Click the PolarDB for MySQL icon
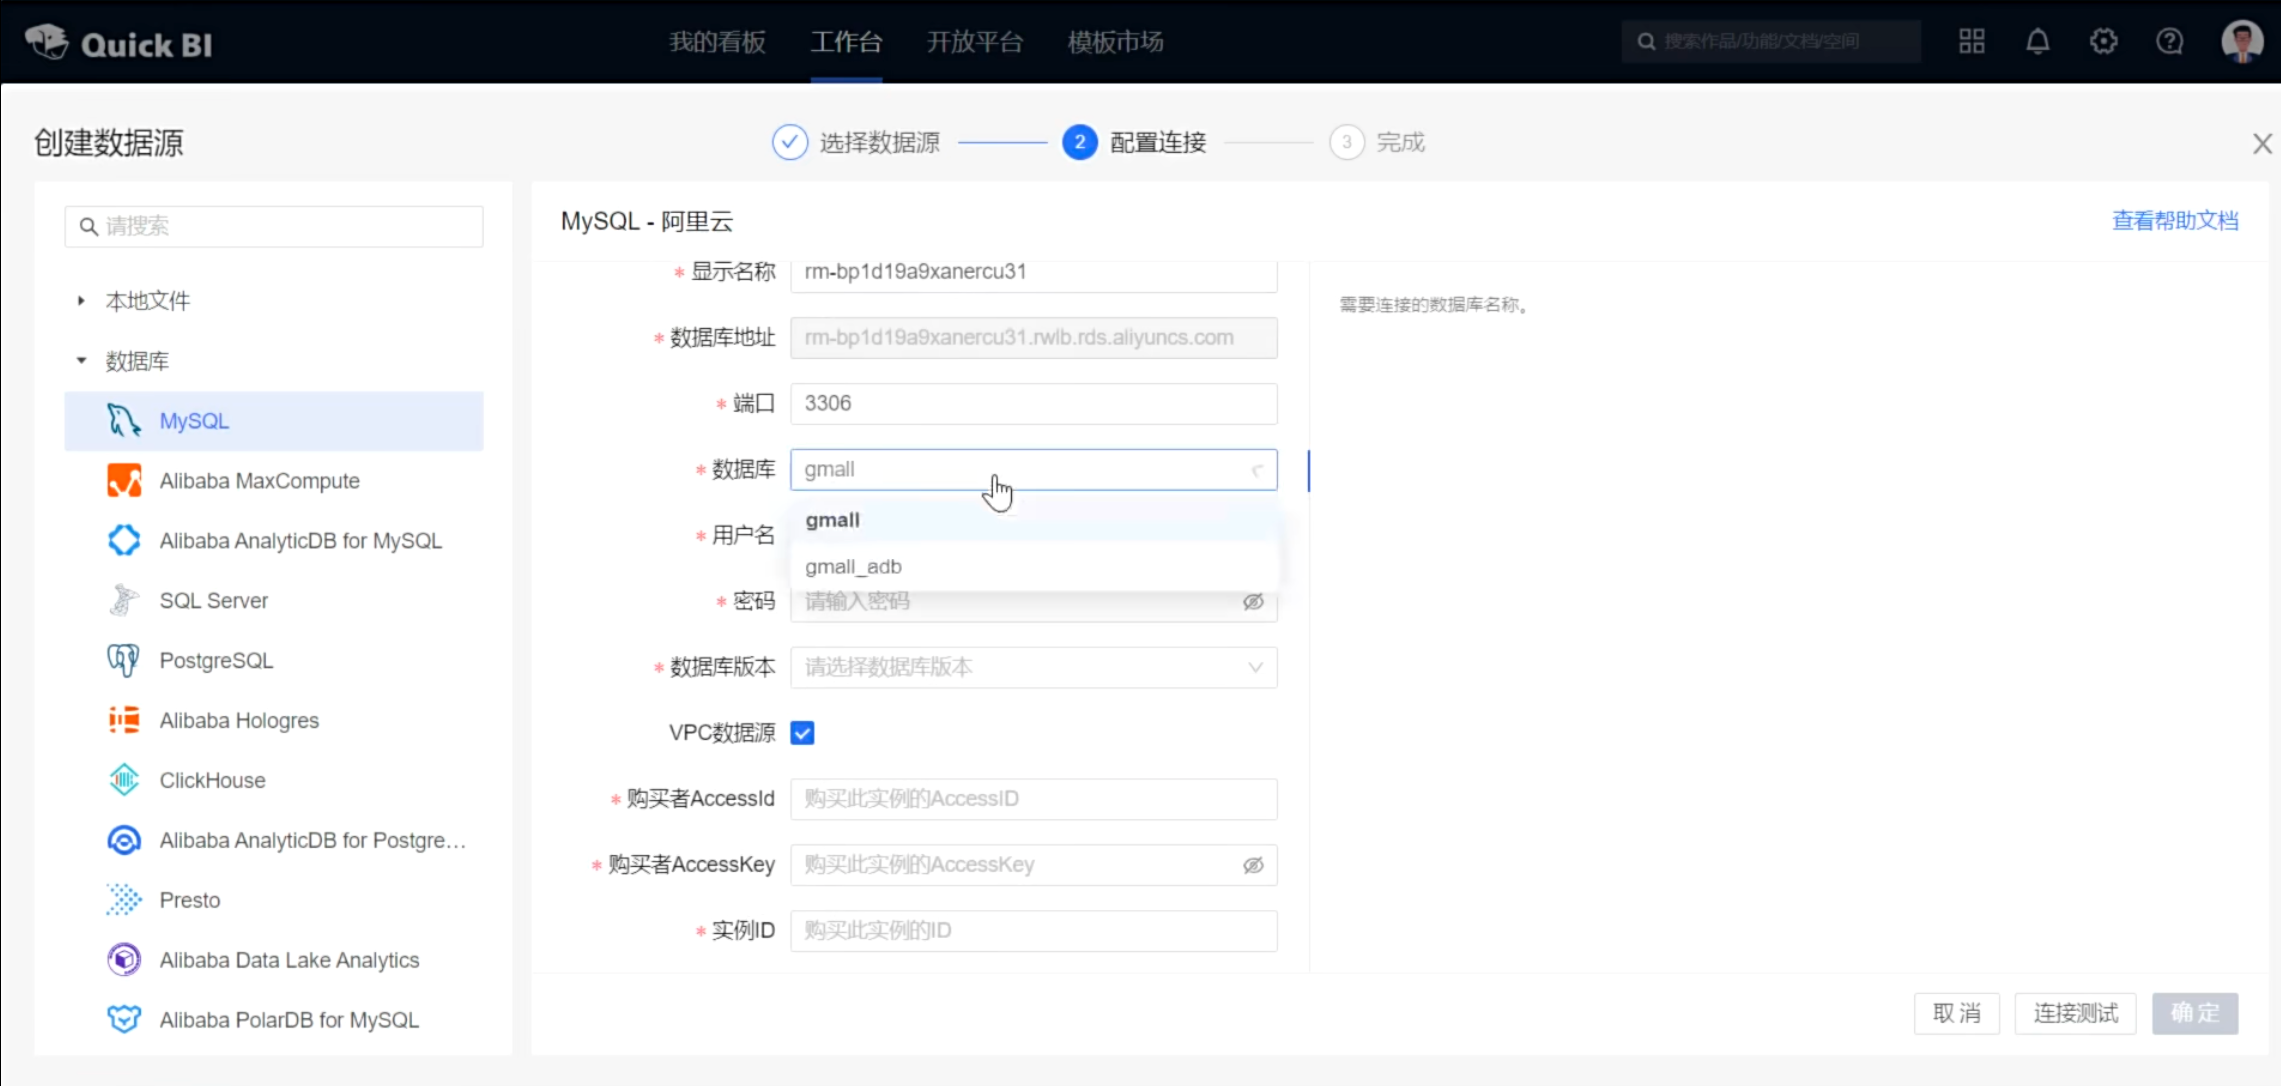The image size is (2281, 1086). pyautogui.click(x=124, y=1020)
